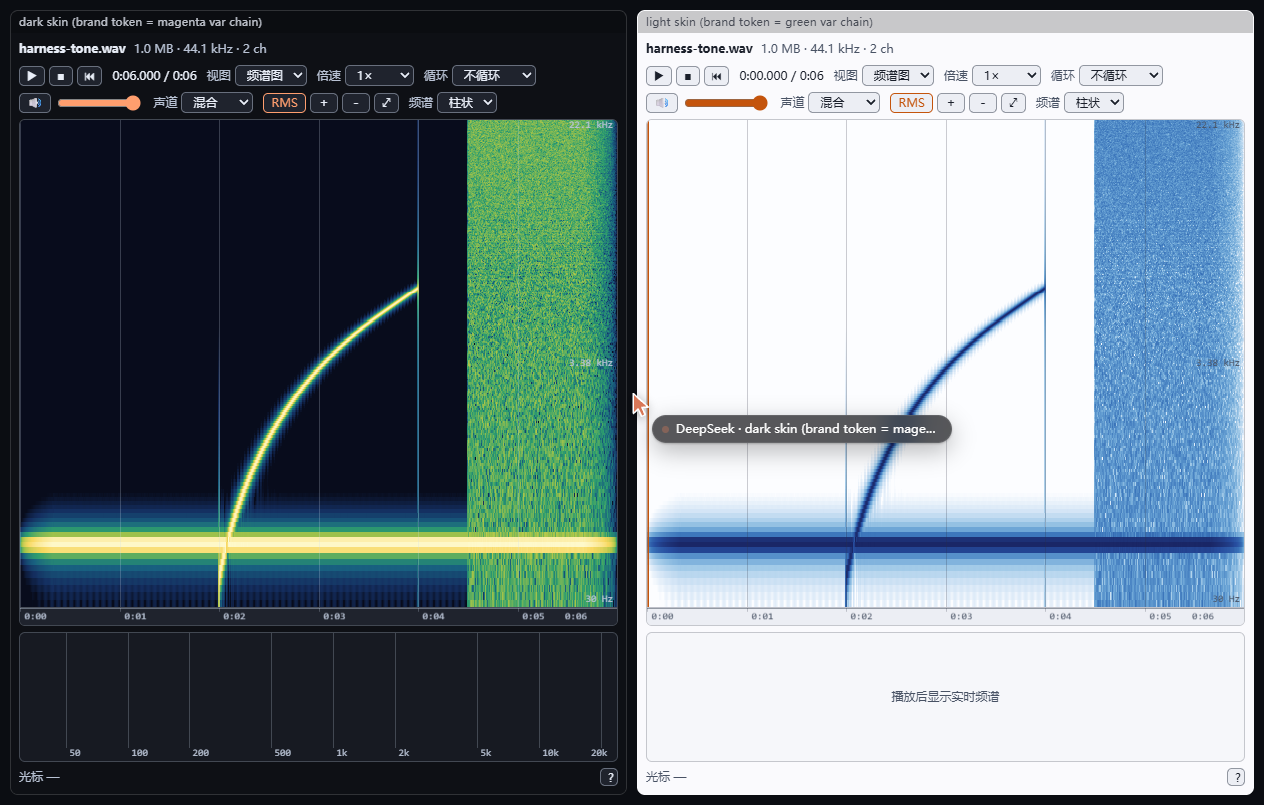The height and width of the screenshot is (805, 1264).
Task: Click the 1k frequency label, dark analyzer
Action: [x=341, y=752]
